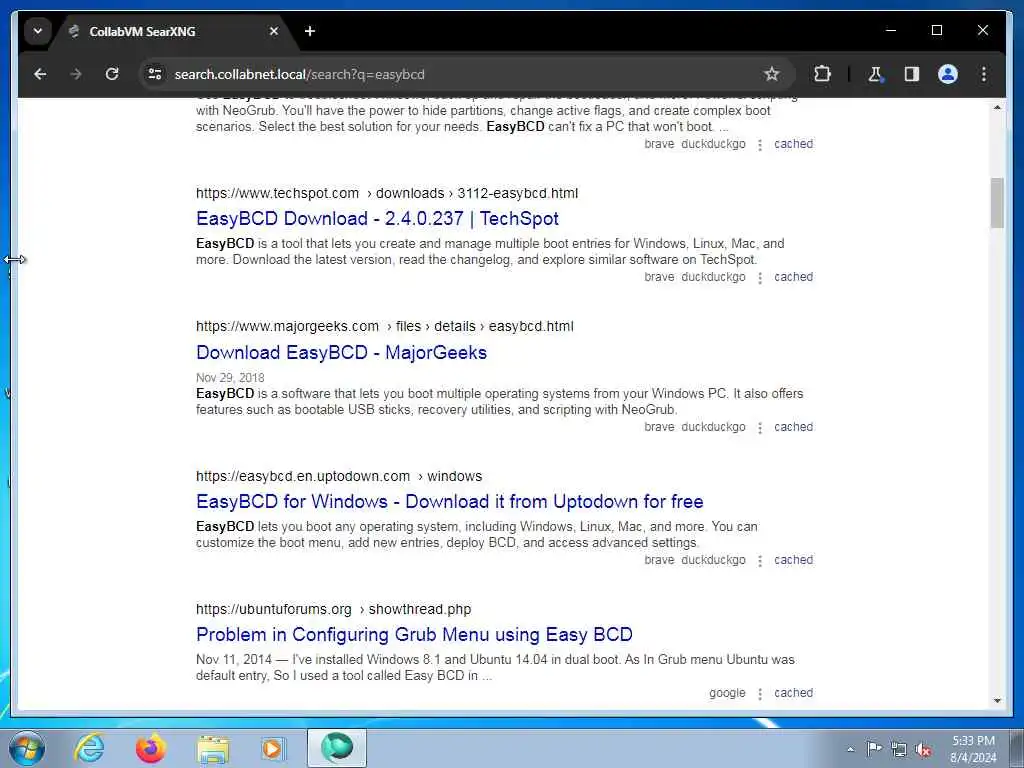The width and height of the screenshot is (1024, 768).
Task: Open Download EasyBCD MajorGeeks result
Action: pos(342,353)
